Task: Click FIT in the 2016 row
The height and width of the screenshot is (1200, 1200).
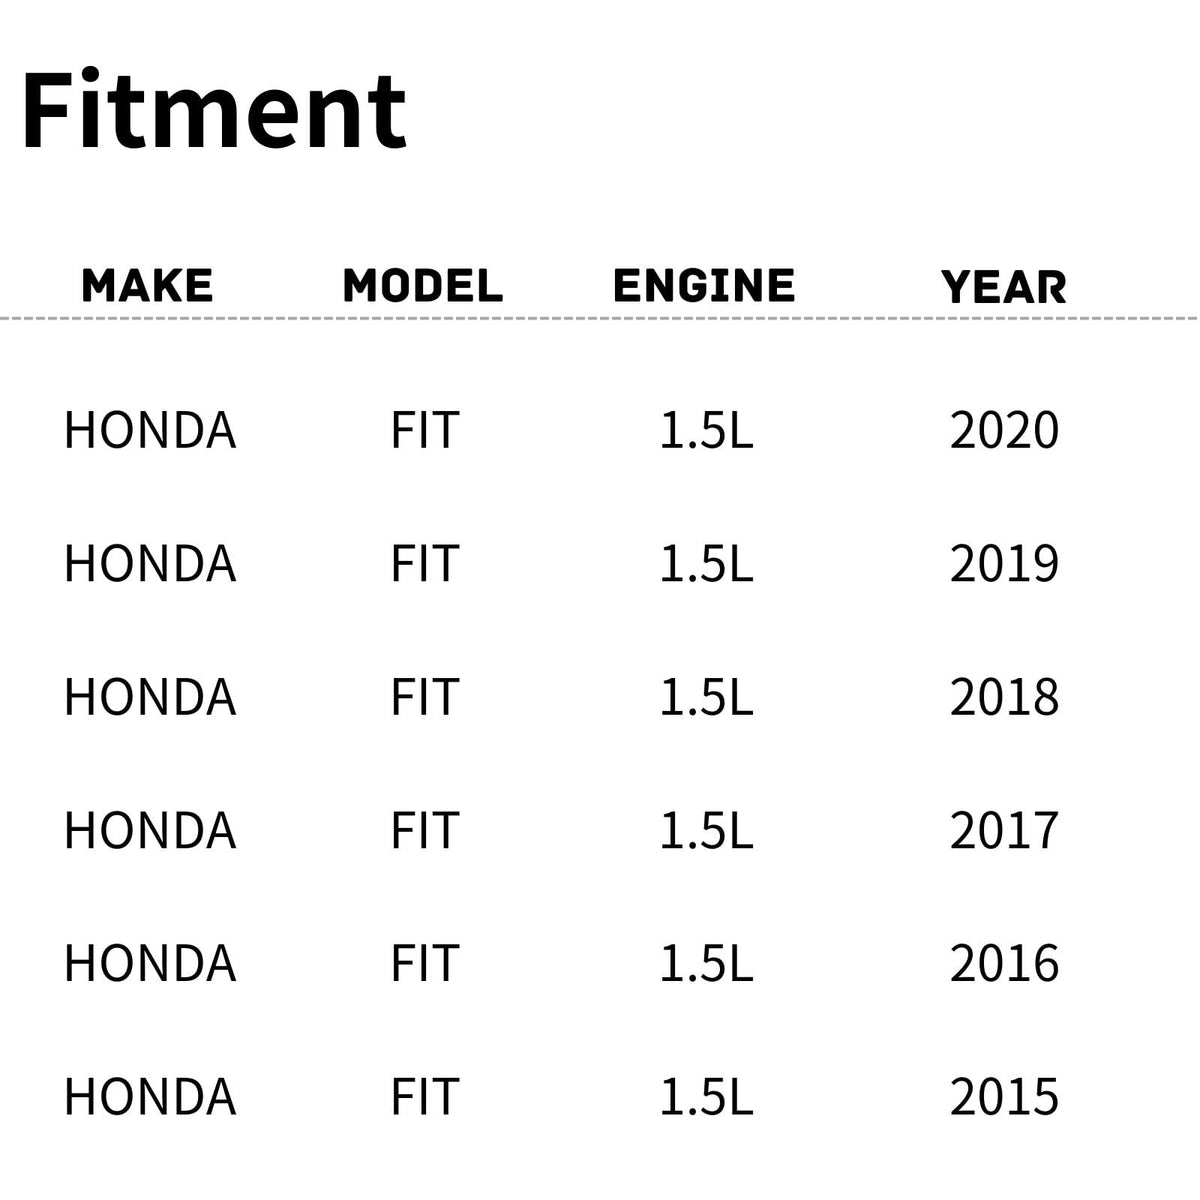Action: point(424,964)
